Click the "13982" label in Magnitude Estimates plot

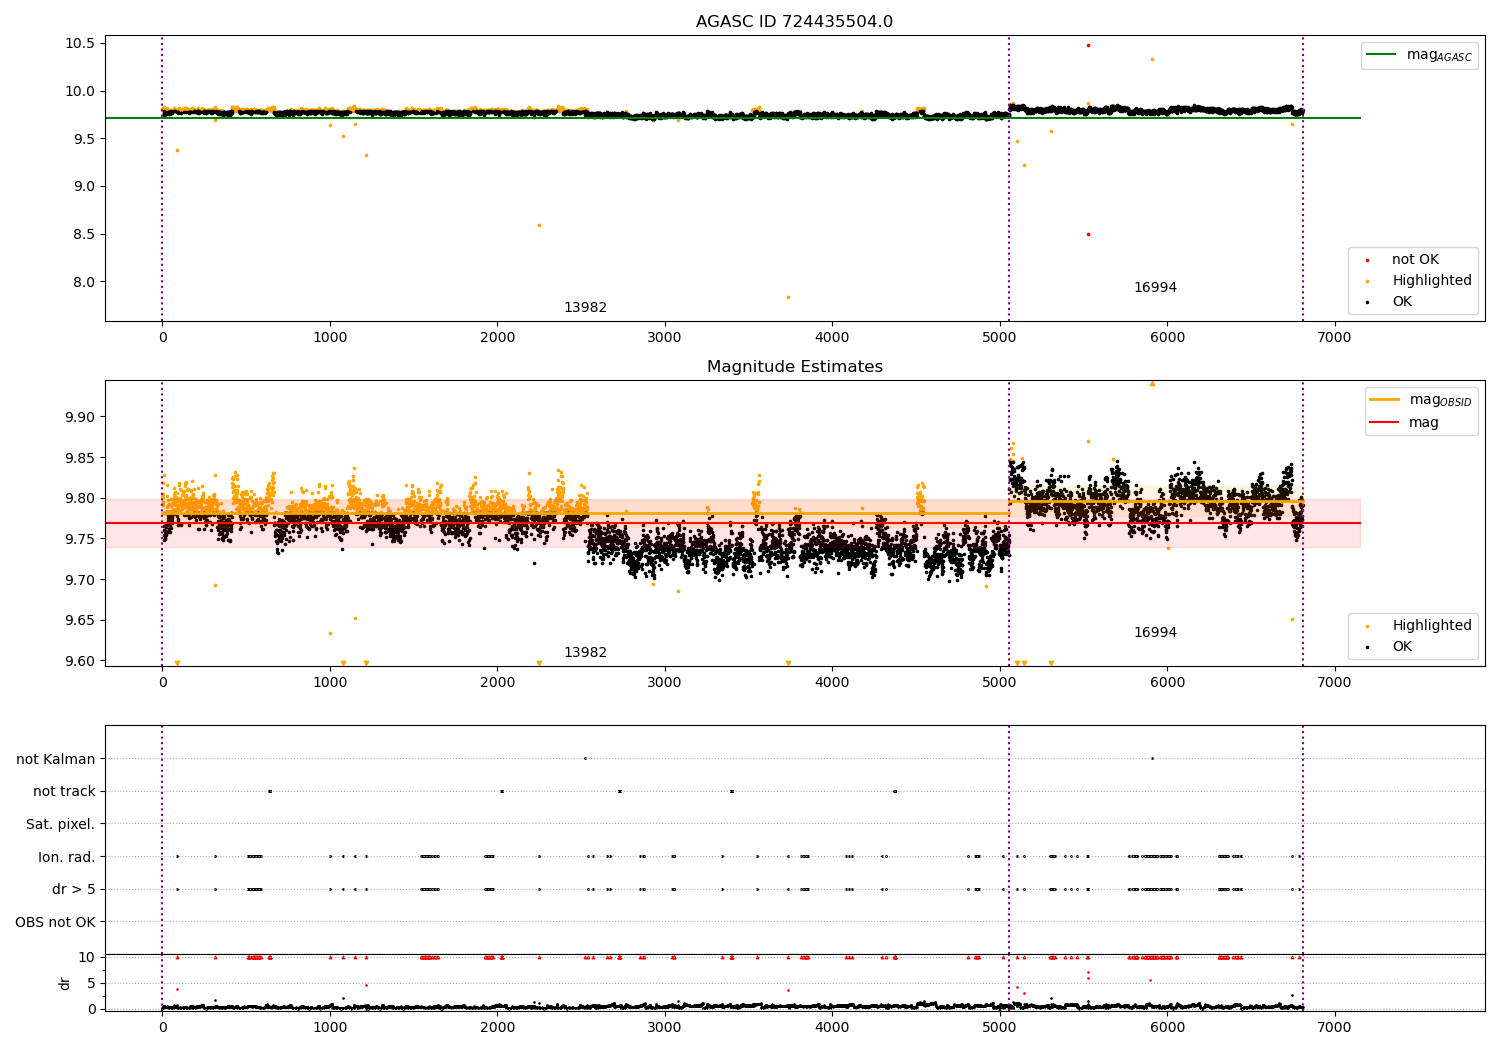[585, 653]
